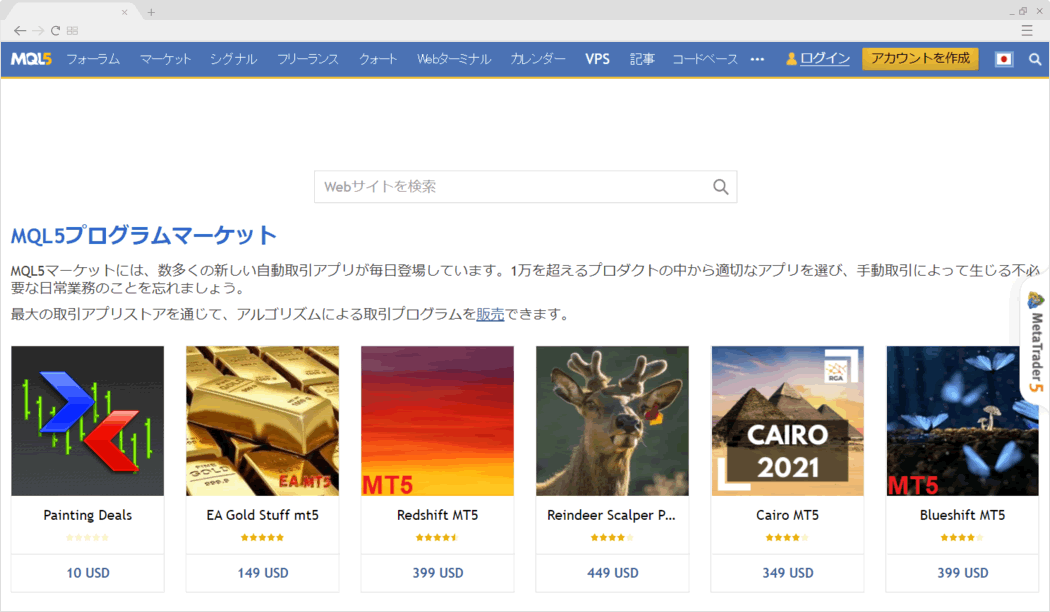Click the 349 USD price button

tap(788, 573)
